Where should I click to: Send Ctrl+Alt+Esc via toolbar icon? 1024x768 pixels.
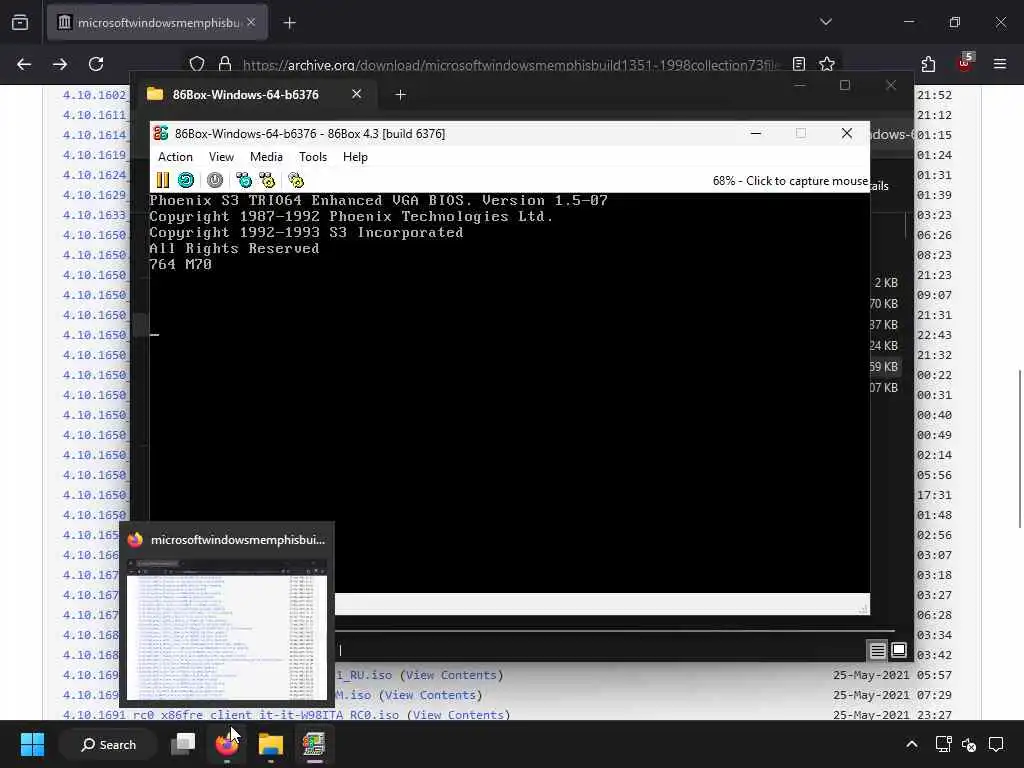pos(267,180)
